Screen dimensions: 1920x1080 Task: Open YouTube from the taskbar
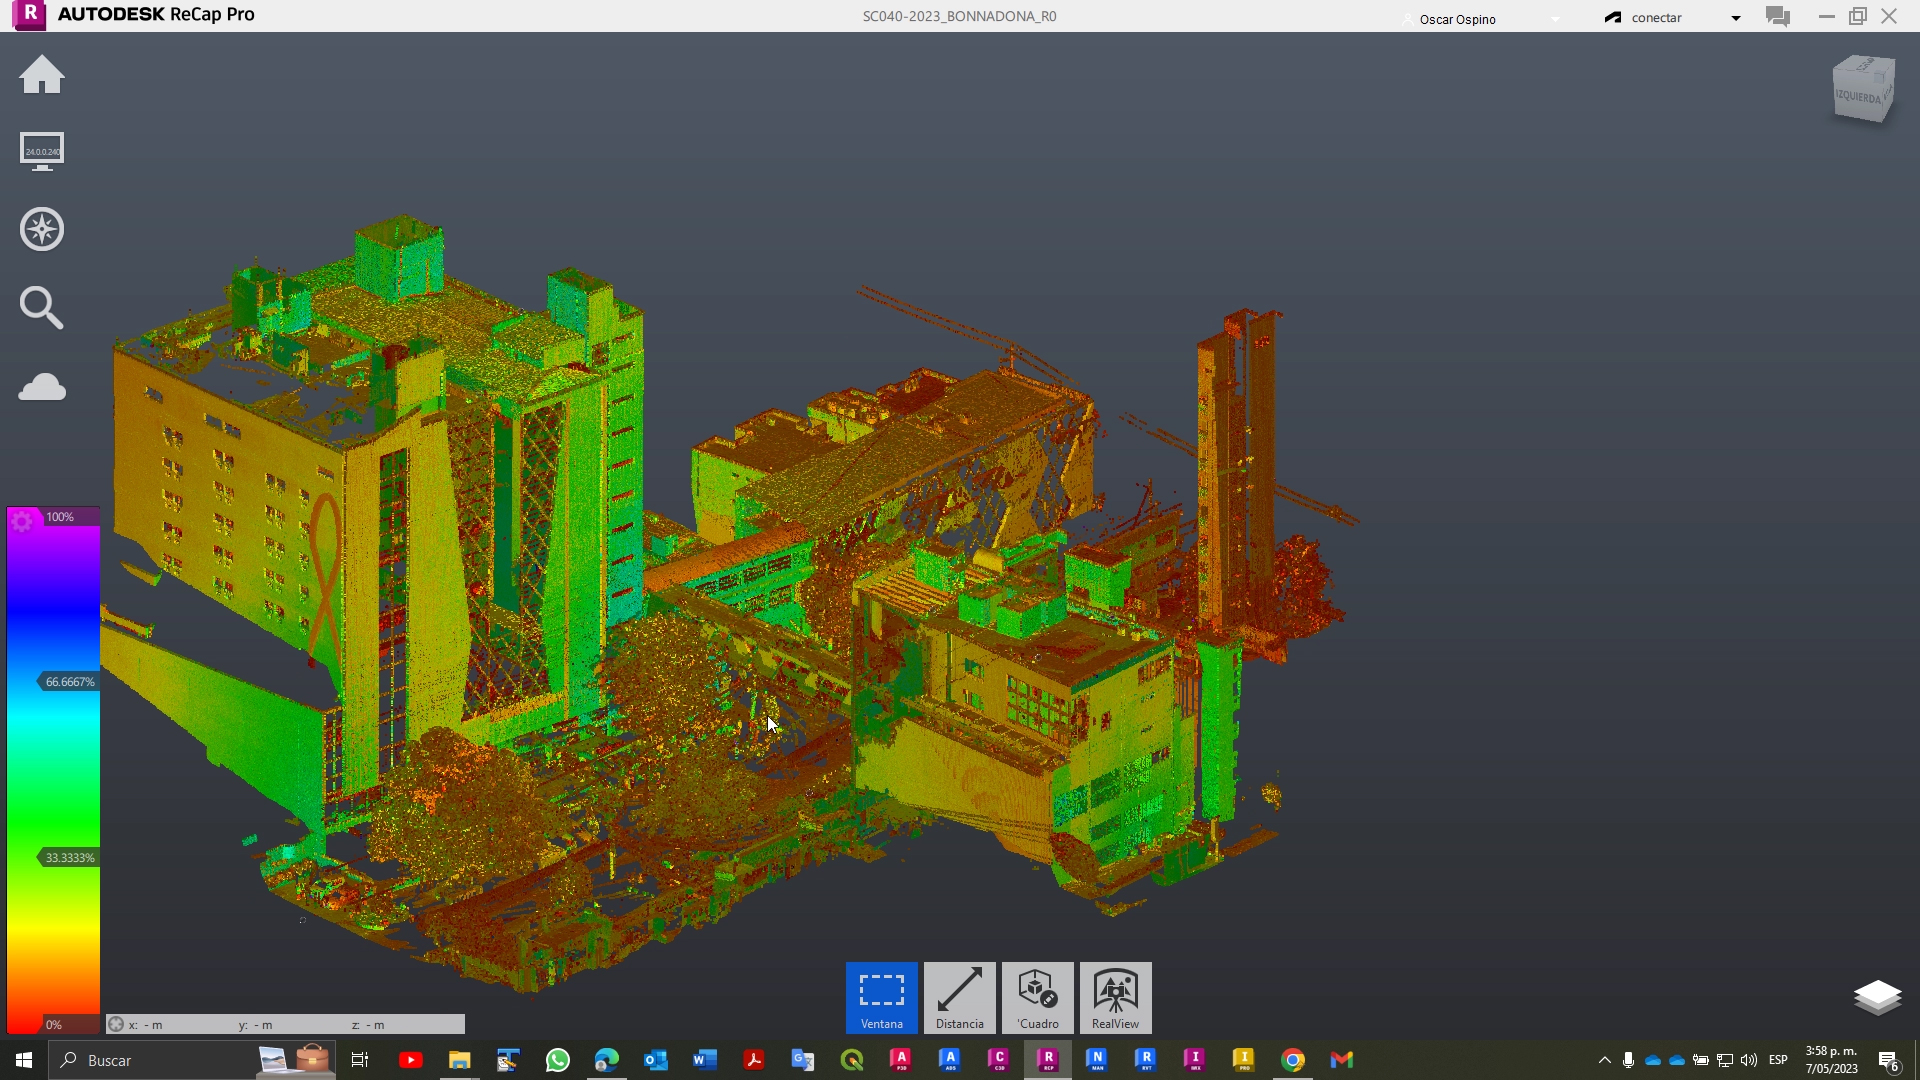410,1060
